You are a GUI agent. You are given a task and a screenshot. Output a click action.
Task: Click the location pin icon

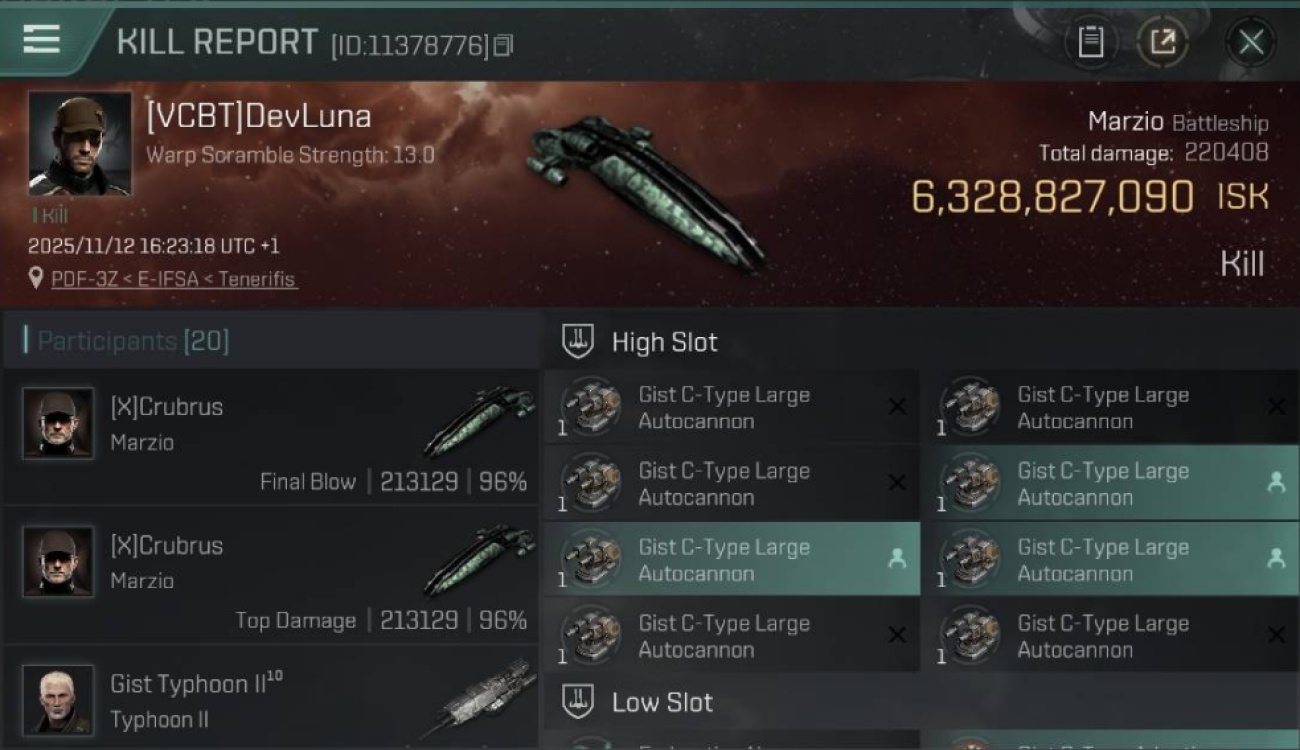pos(37,279)
